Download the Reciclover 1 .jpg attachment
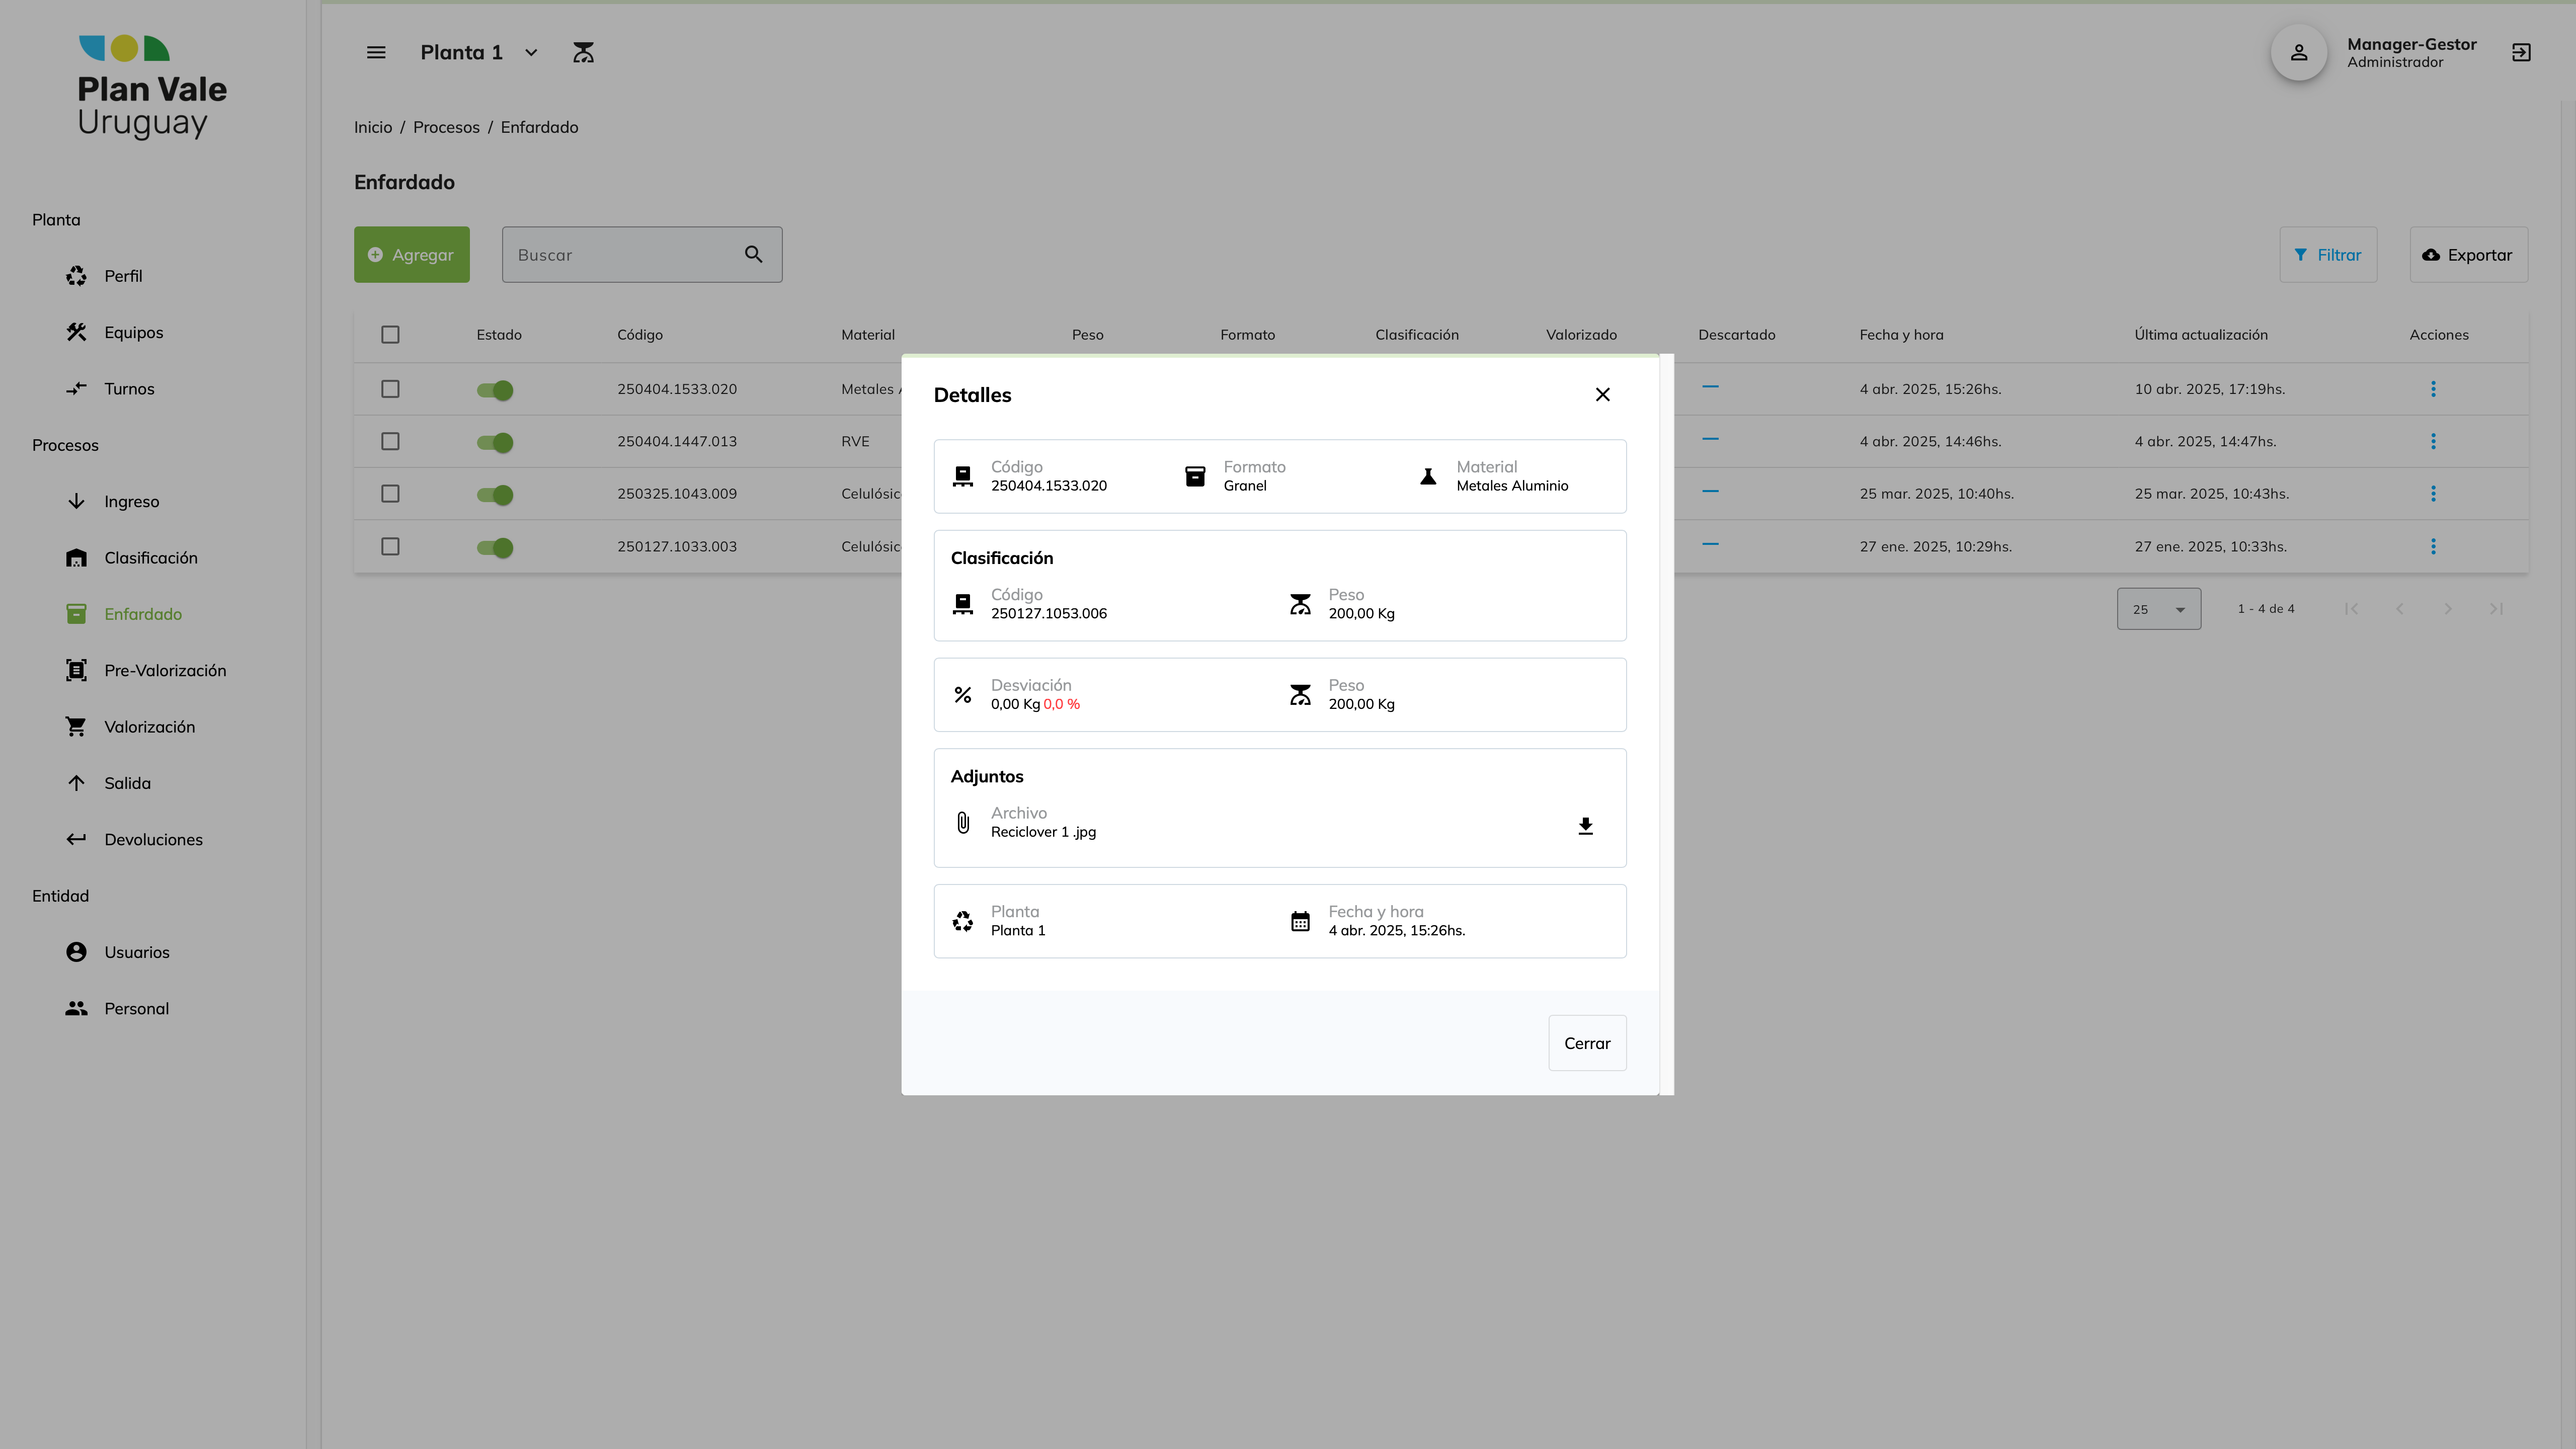The height and width of the screenshot is (1449, 2576). (x=1585, y=826)
